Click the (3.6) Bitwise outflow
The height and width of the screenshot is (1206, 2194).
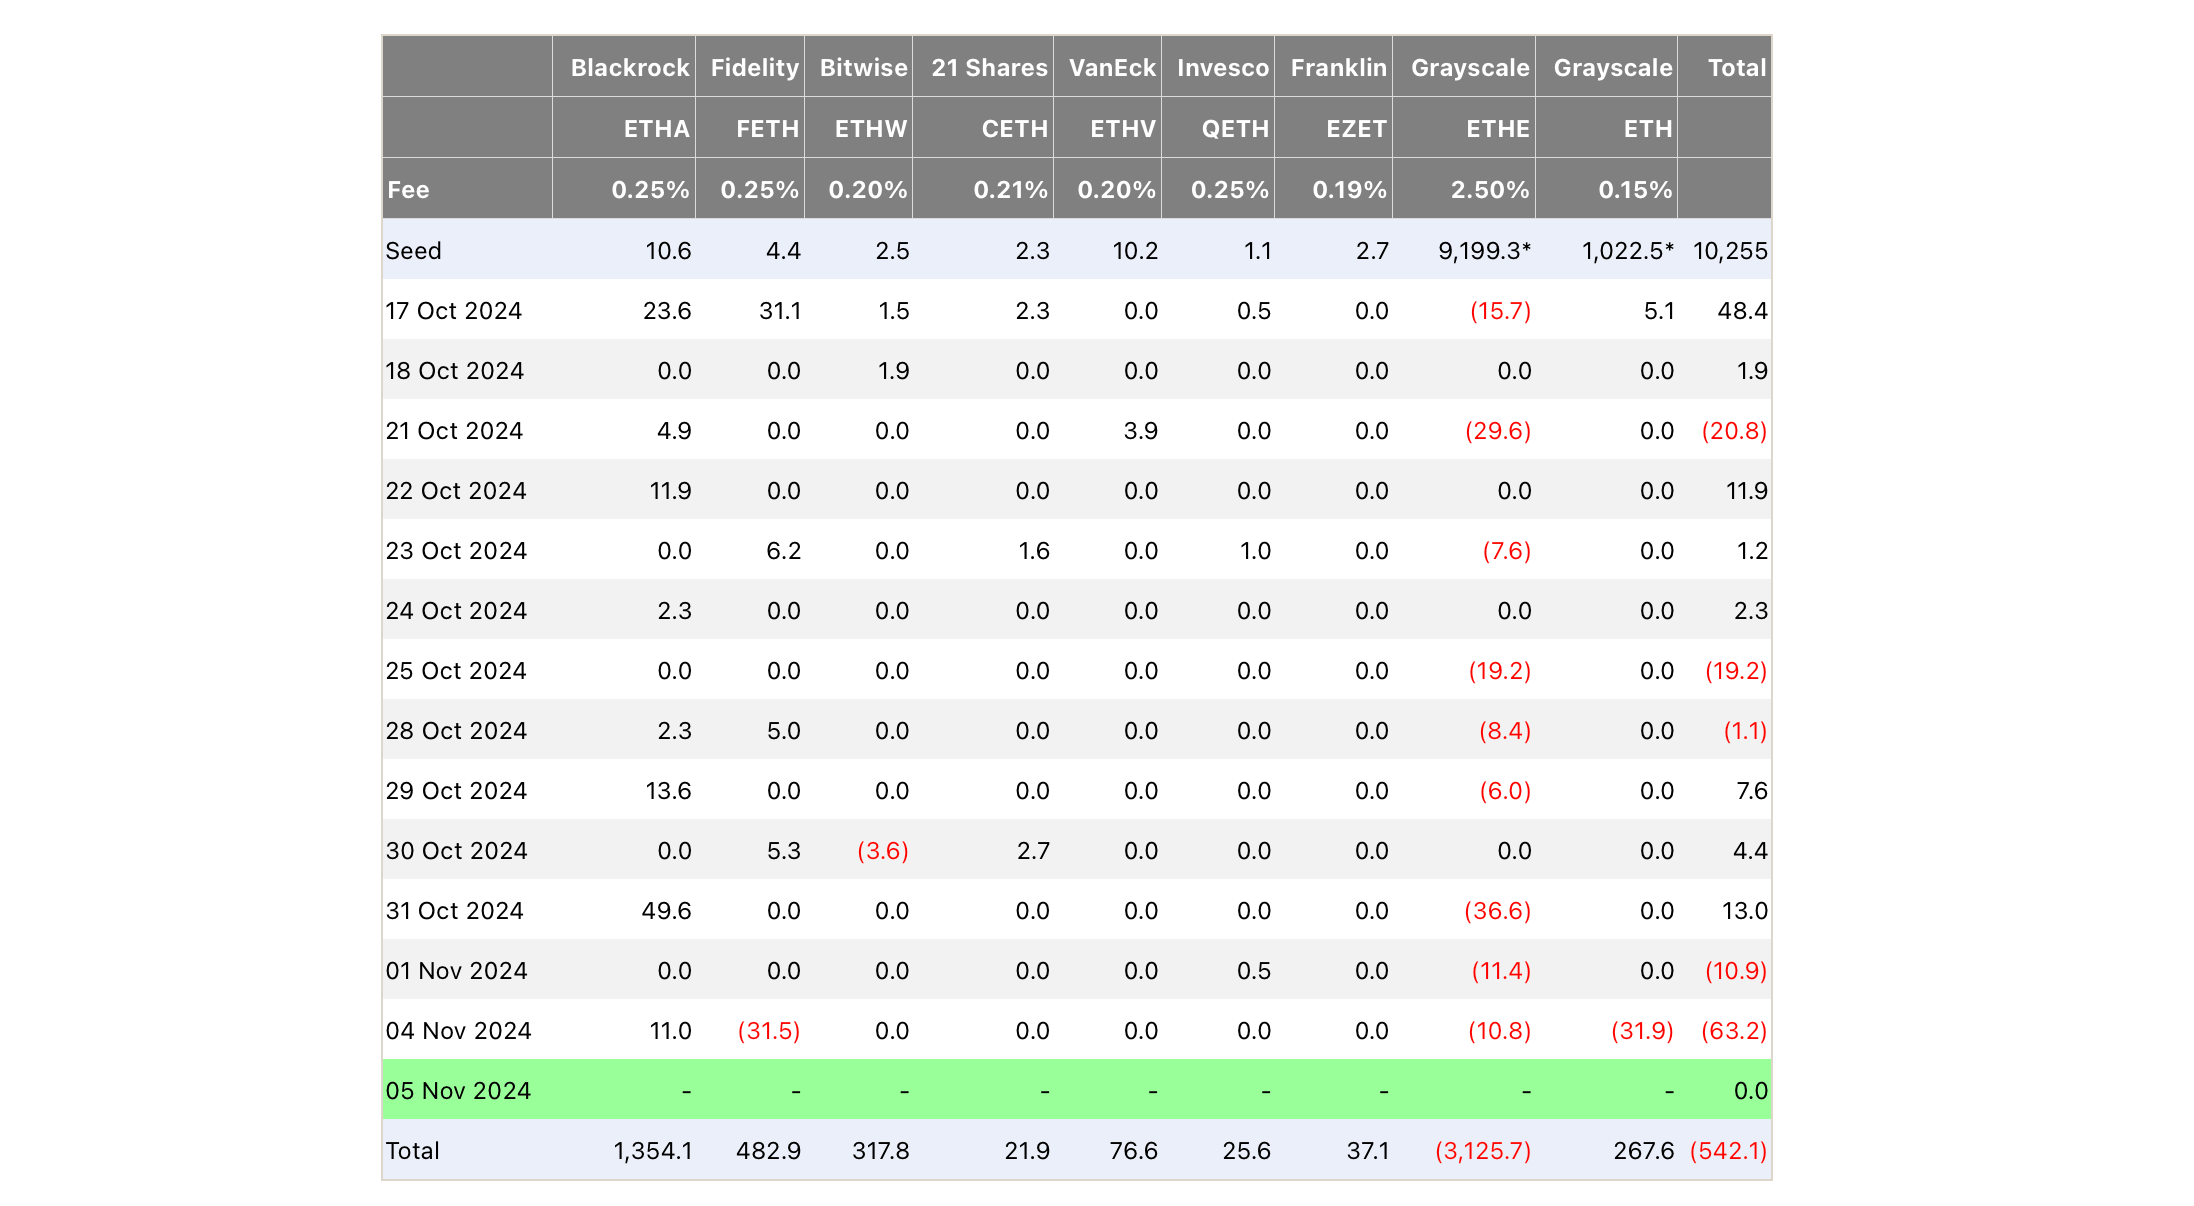pyautogui.click(x=883, y=851)
